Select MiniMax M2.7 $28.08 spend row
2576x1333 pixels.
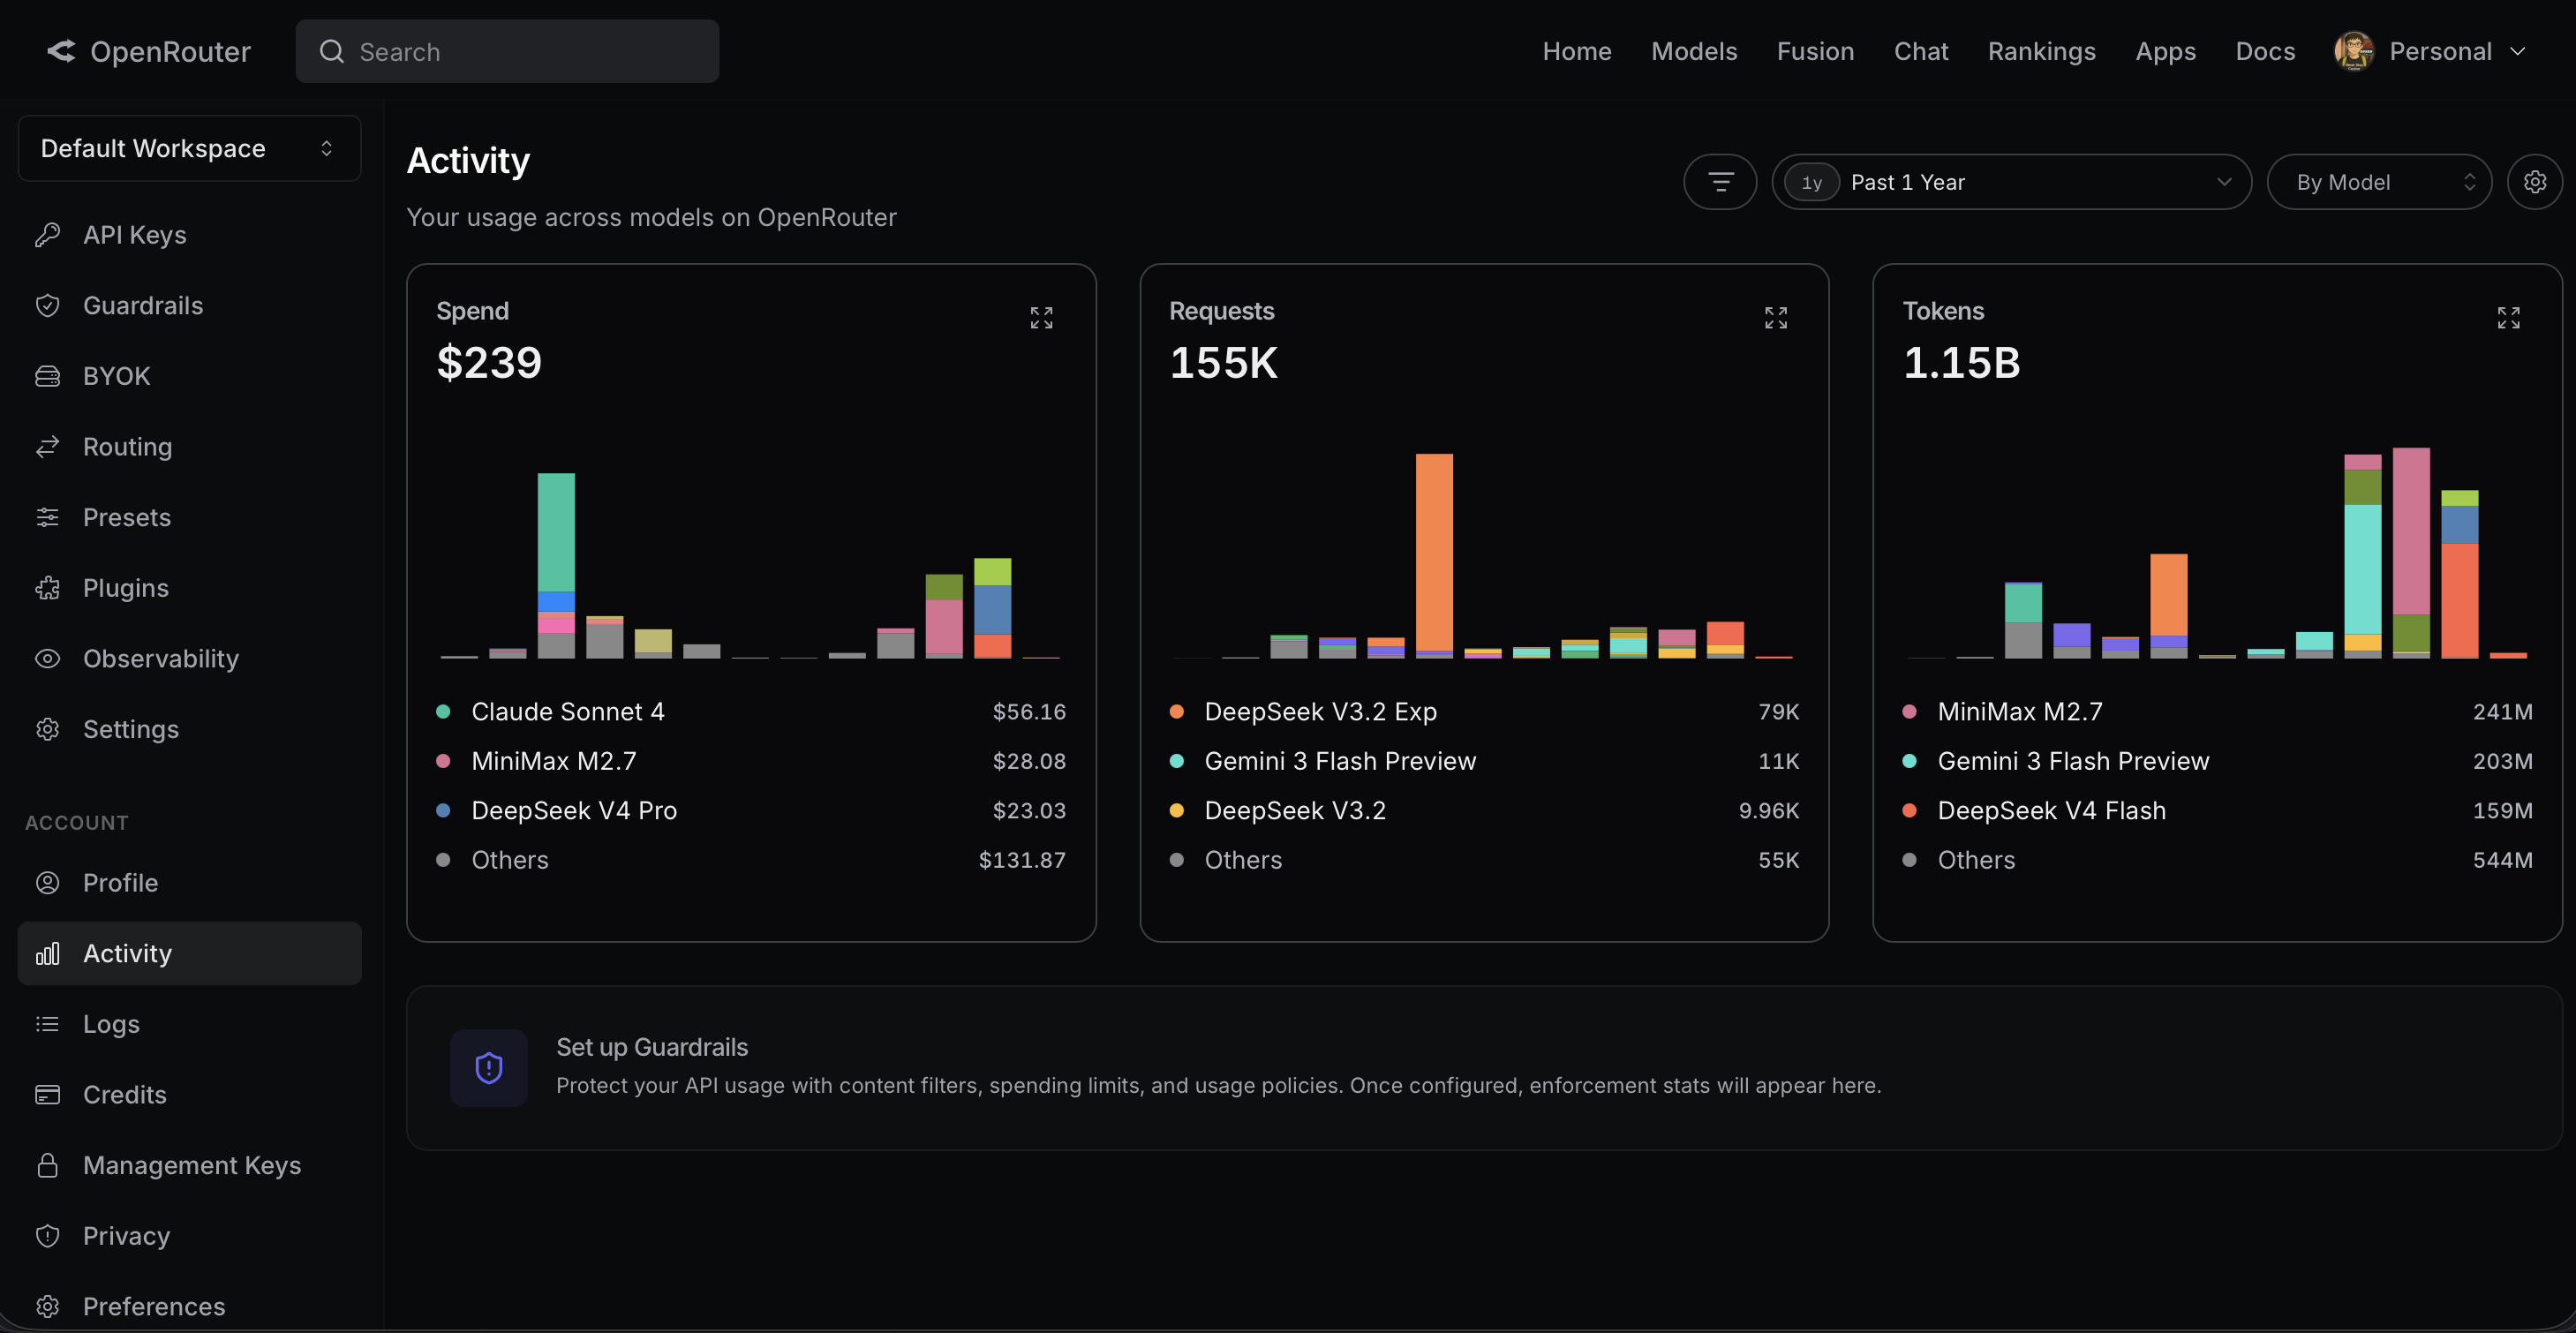pyautogui.click(x=751, y=761)
